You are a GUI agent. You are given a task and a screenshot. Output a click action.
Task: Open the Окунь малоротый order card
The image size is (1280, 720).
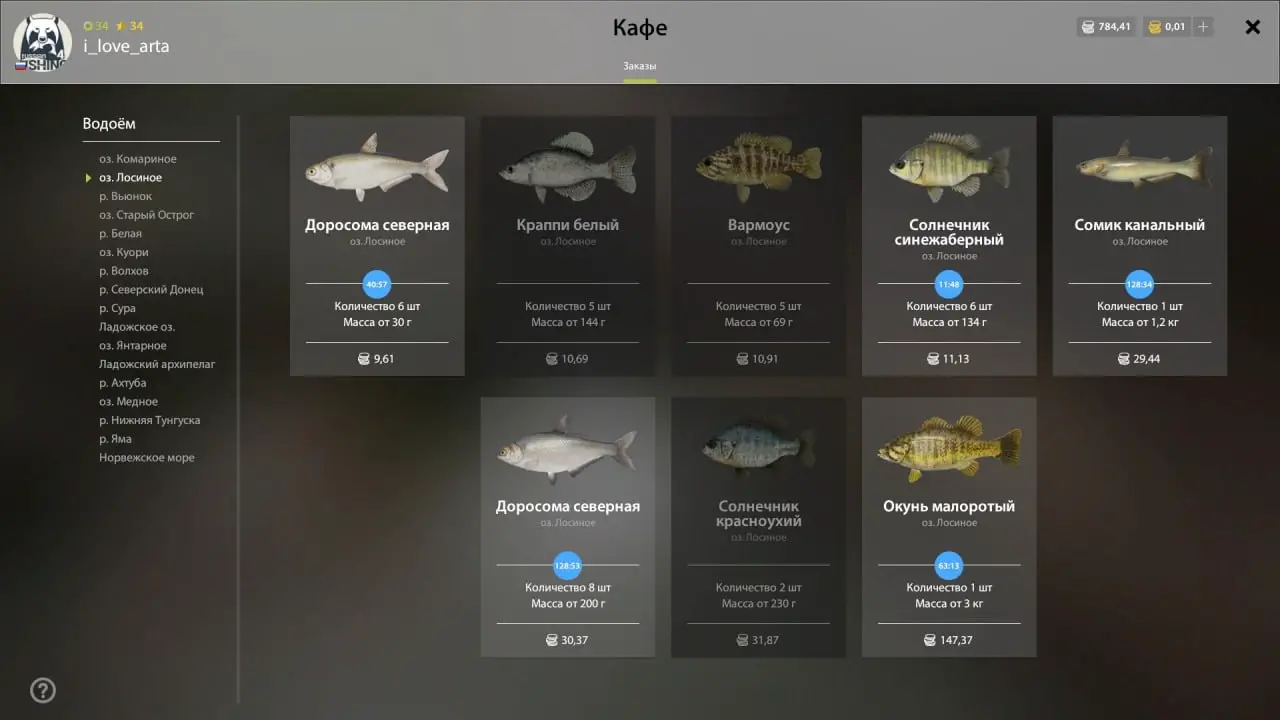pos(949,527)
